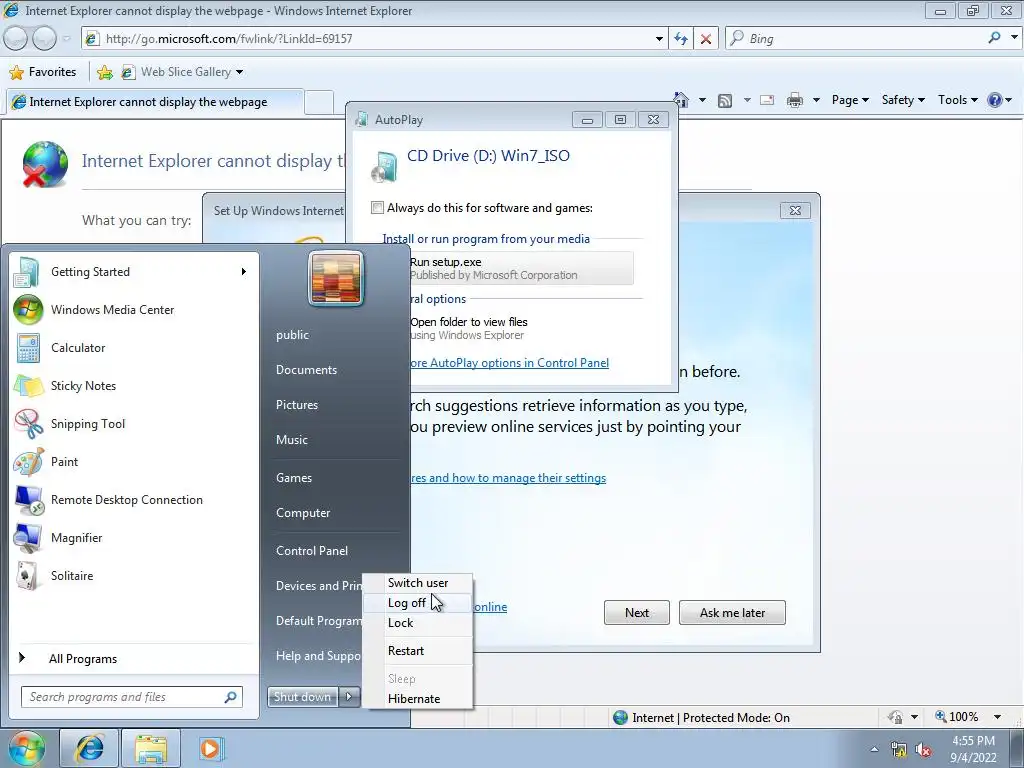Open the Tools menu
The height and width of the screenshot is (768, 1024).
(x=957, y=100)
